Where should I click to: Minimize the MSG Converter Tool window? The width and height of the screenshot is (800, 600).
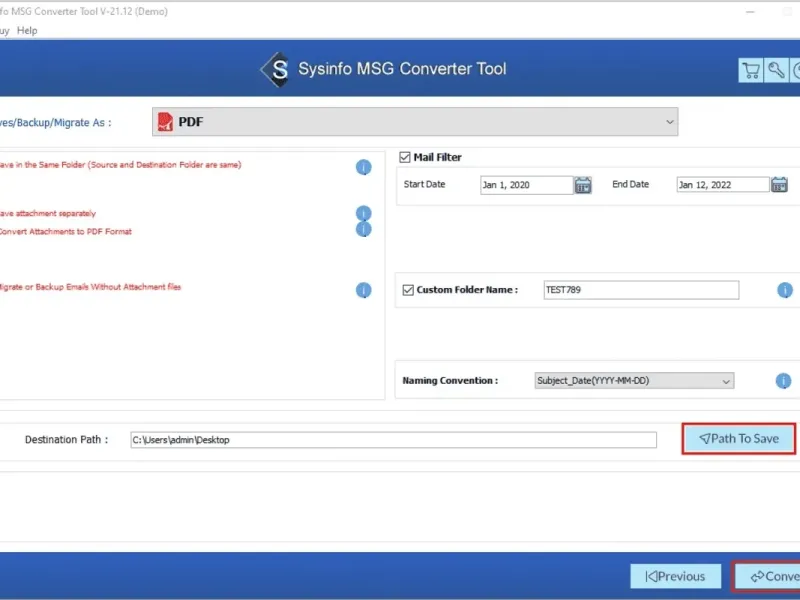pos(750,12)
